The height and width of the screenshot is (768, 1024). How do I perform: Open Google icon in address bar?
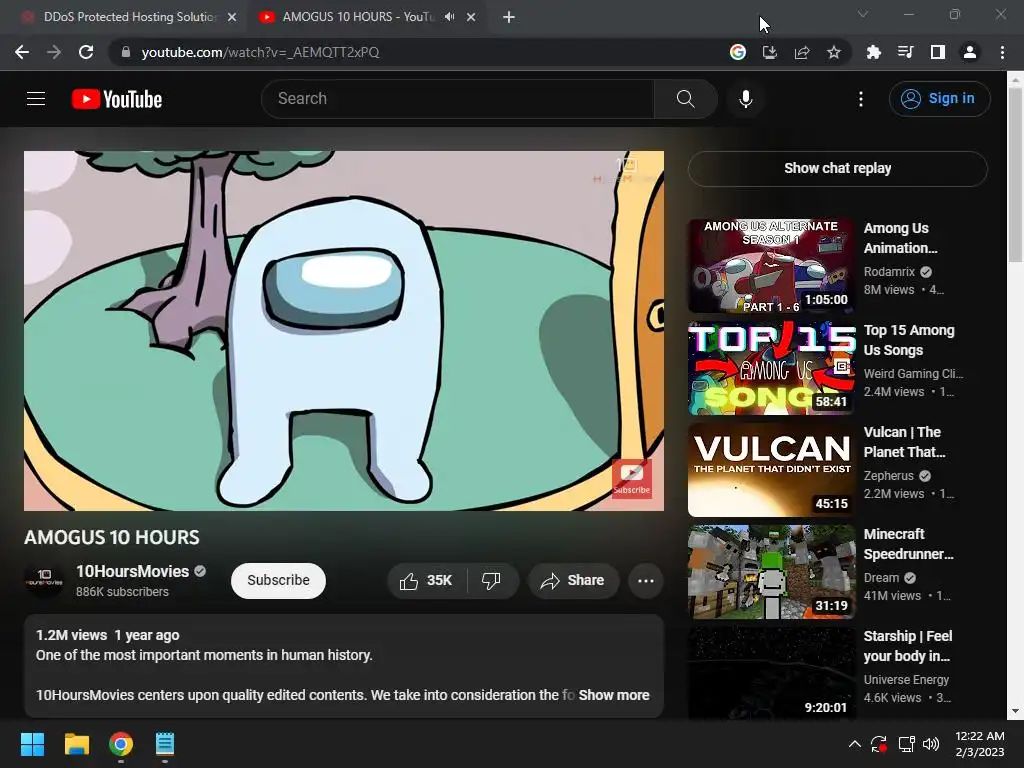coord(737,52)
